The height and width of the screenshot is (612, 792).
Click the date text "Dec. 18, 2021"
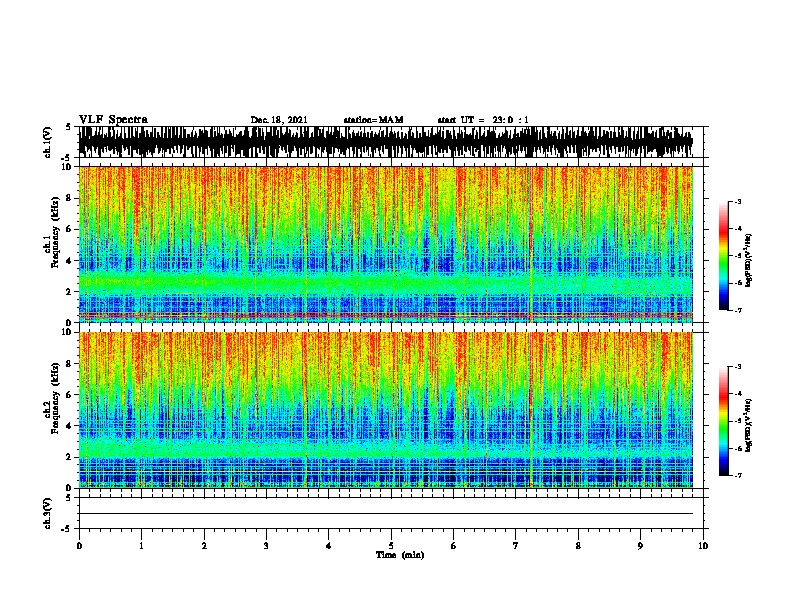tap(279, 120)
